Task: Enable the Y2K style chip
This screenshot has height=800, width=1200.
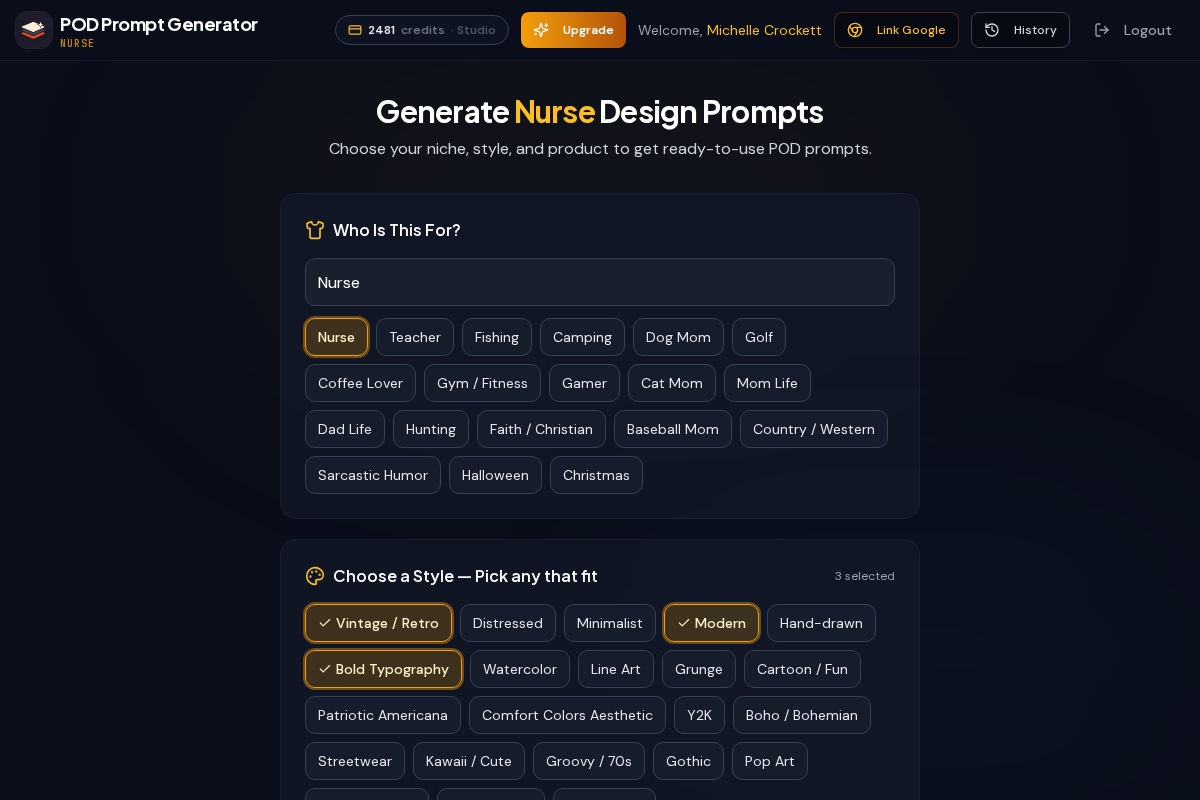Action: click(x=699, y=715)
